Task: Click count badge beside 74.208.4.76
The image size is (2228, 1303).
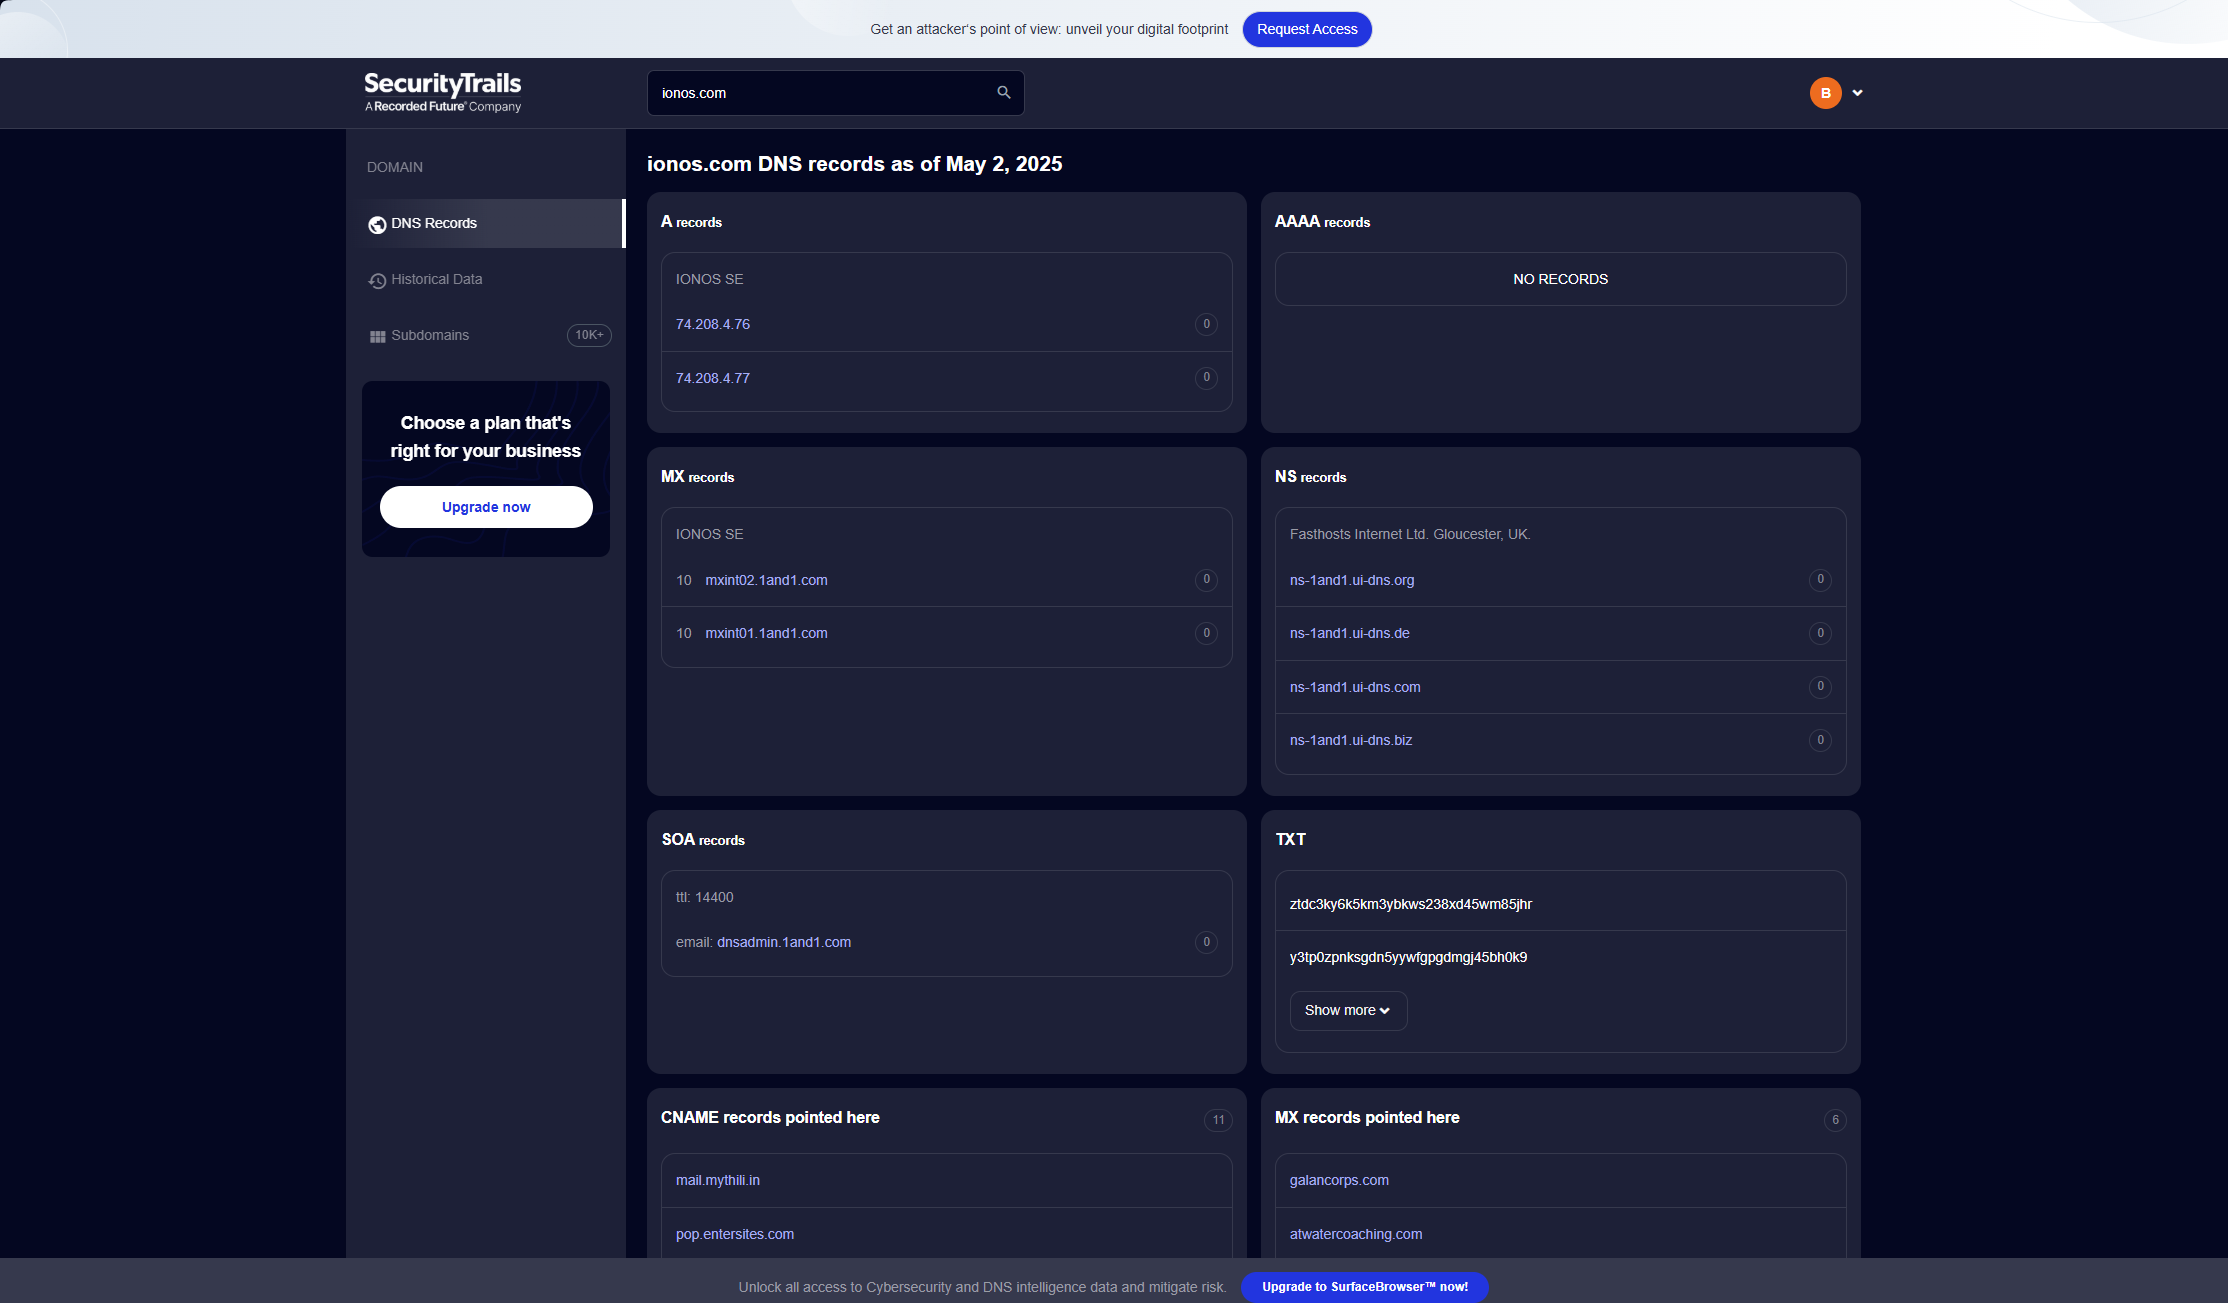Action: (1206, 324)
